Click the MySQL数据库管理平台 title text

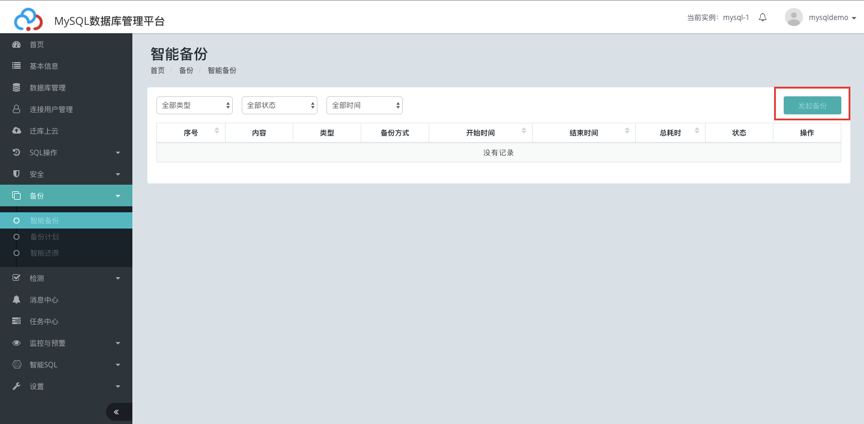click(x=109, y=22)
